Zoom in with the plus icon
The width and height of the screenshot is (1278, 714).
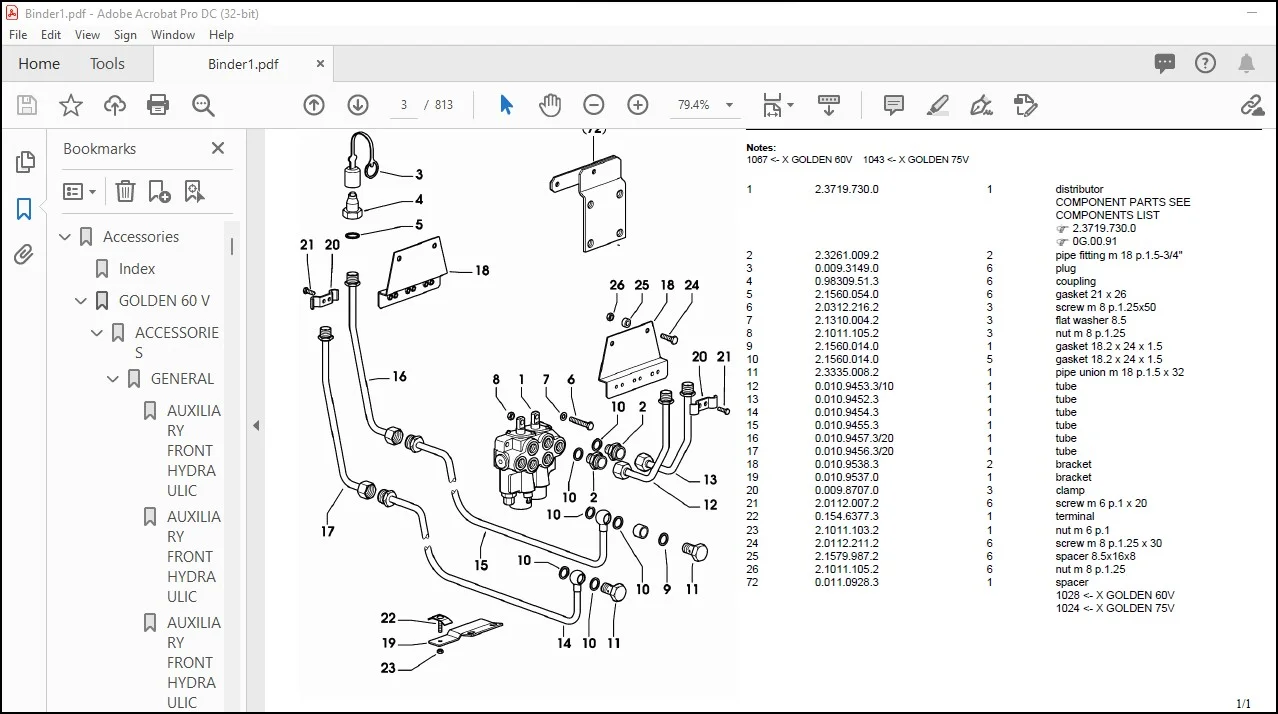(x=638, y=104)
